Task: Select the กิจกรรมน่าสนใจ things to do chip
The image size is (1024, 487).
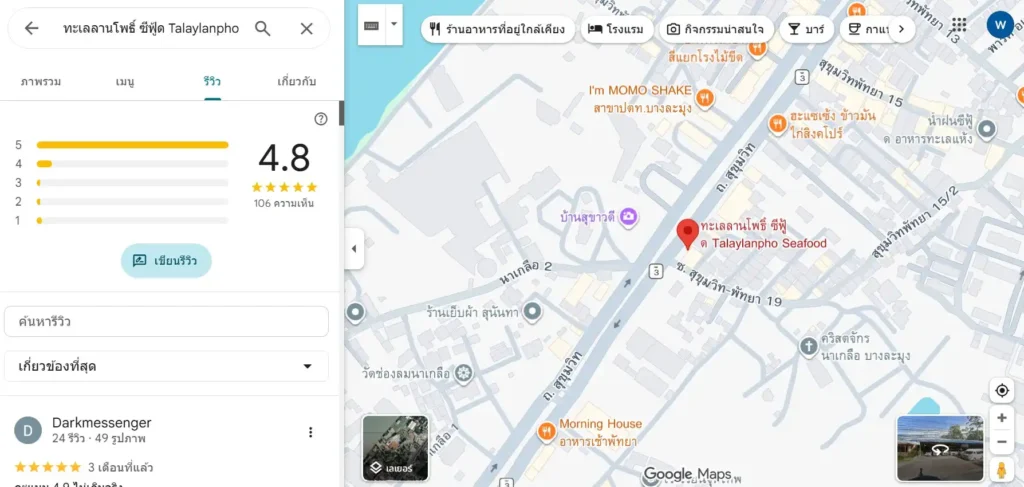Action: tap(717, 29)
